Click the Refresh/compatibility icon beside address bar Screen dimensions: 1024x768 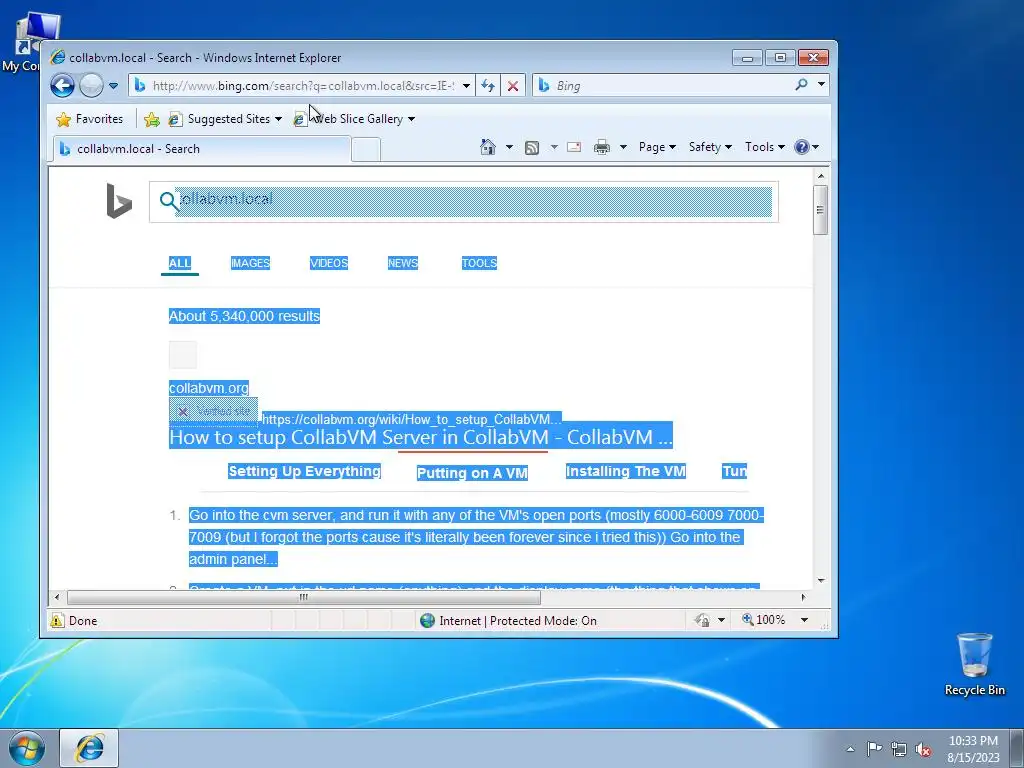coord(488,86)
